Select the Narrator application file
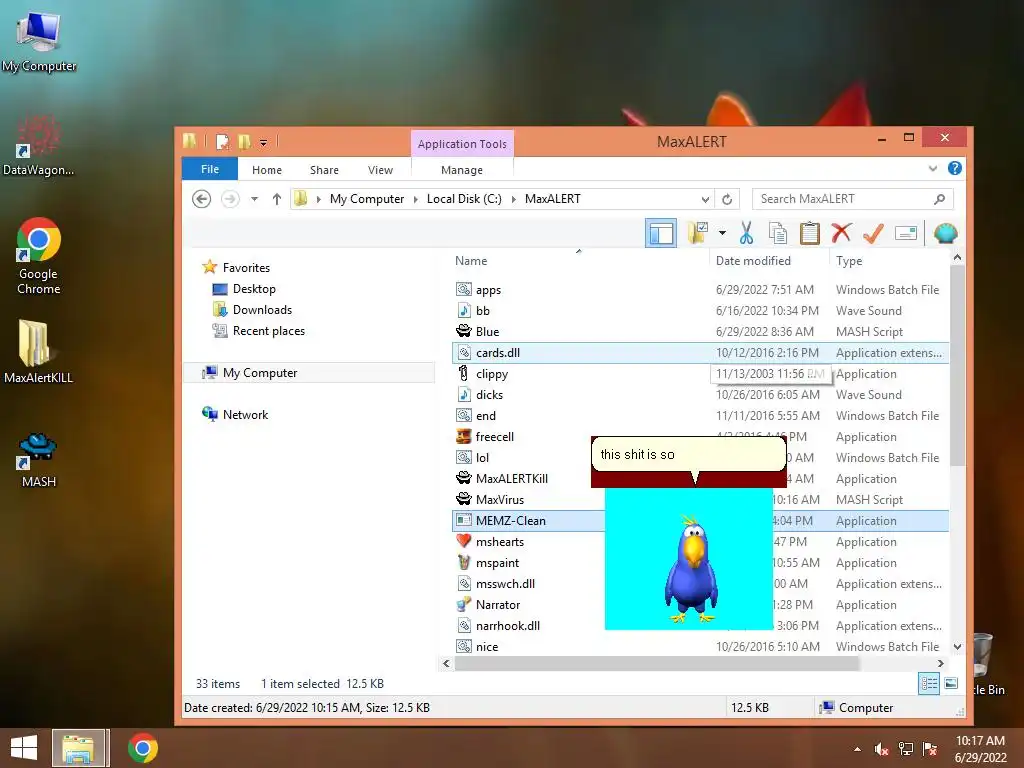 coord(498,605)
